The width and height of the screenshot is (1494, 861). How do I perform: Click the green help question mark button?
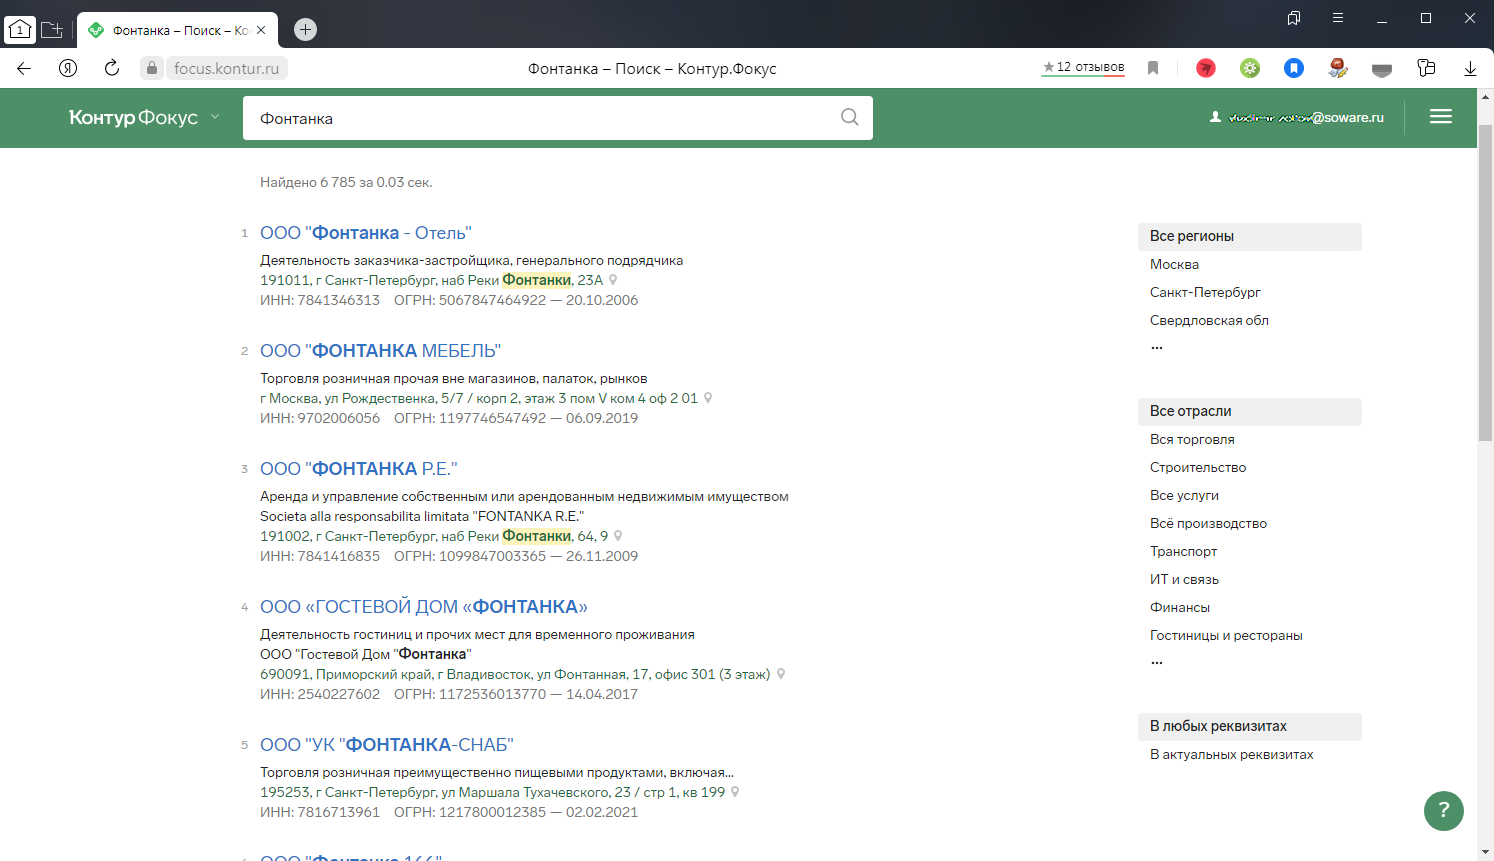(1444, 811)
